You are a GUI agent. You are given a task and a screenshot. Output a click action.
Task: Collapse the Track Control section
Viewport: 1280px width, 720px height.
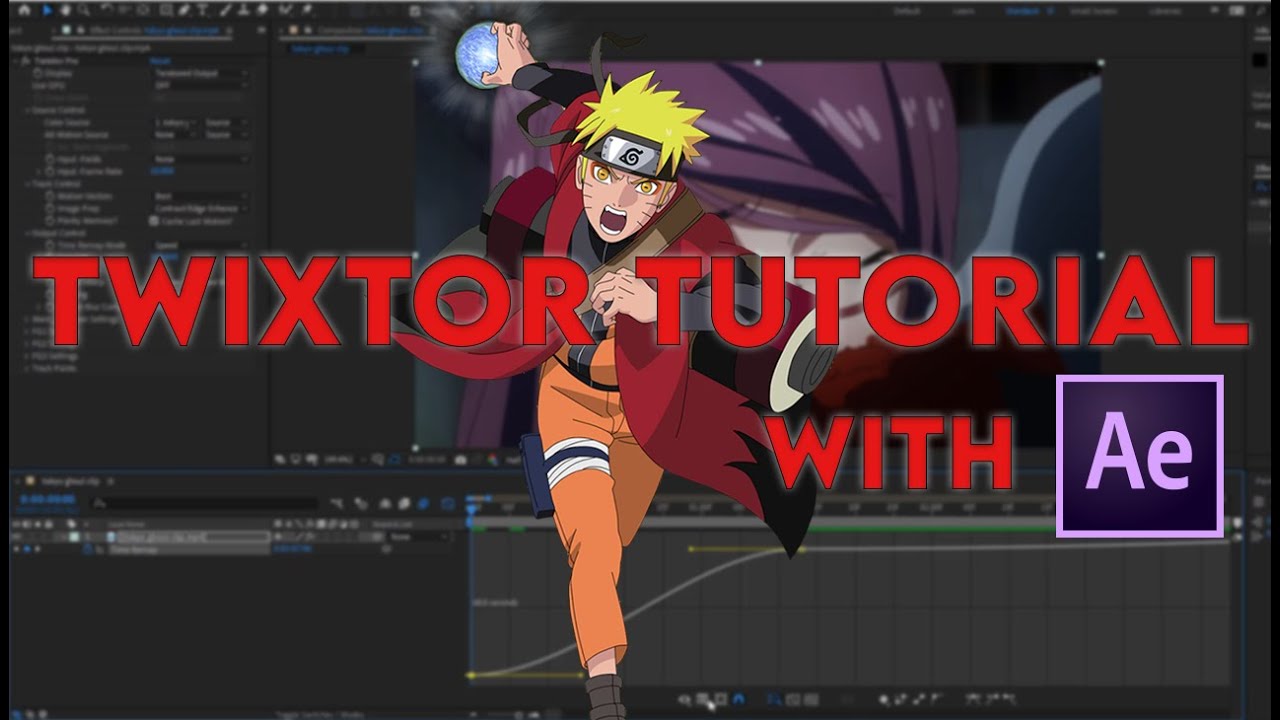pos(28,184)
